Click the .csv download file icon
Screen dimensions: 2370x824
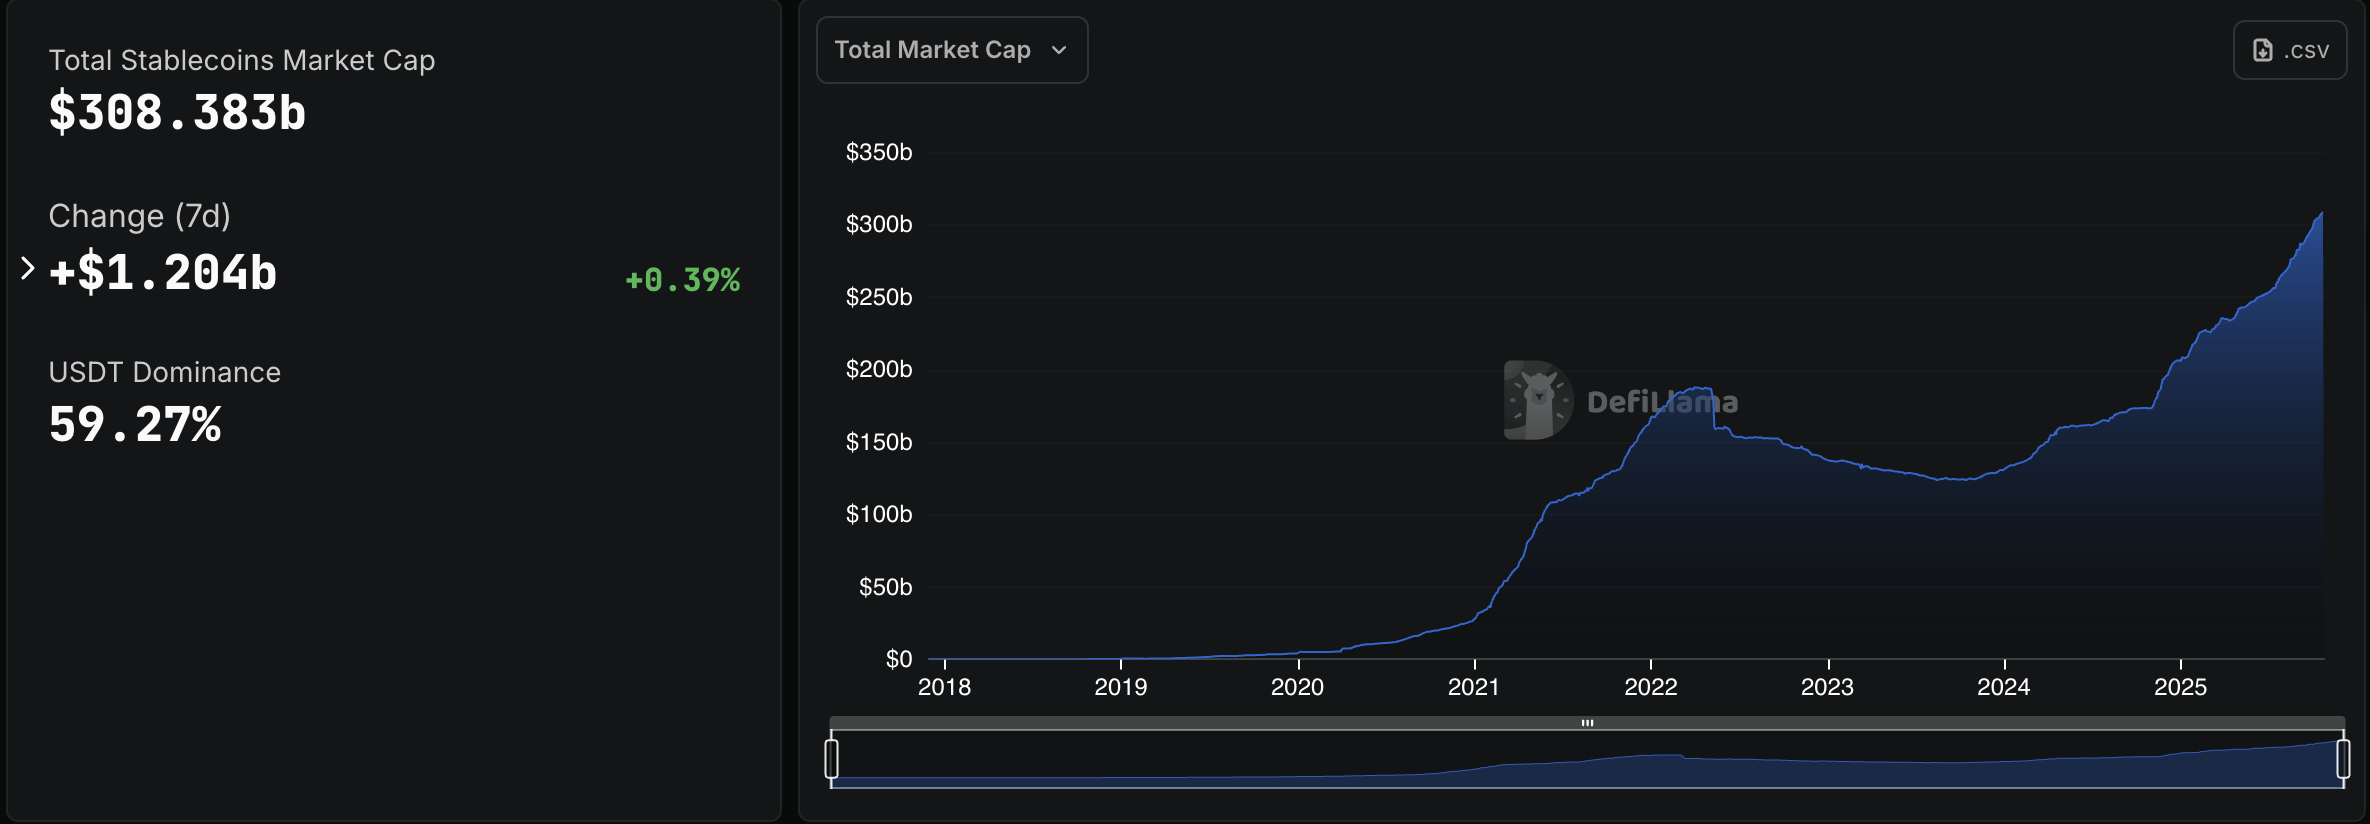pos(2265,49)
